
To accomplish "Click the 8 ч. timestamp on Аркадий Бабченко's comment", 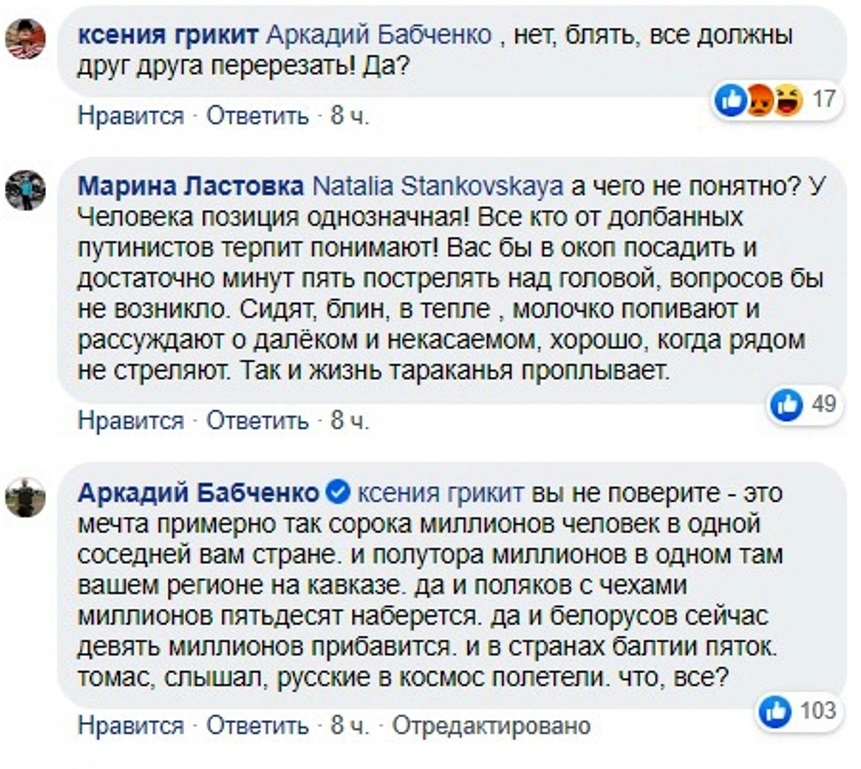I will (350, 726).
